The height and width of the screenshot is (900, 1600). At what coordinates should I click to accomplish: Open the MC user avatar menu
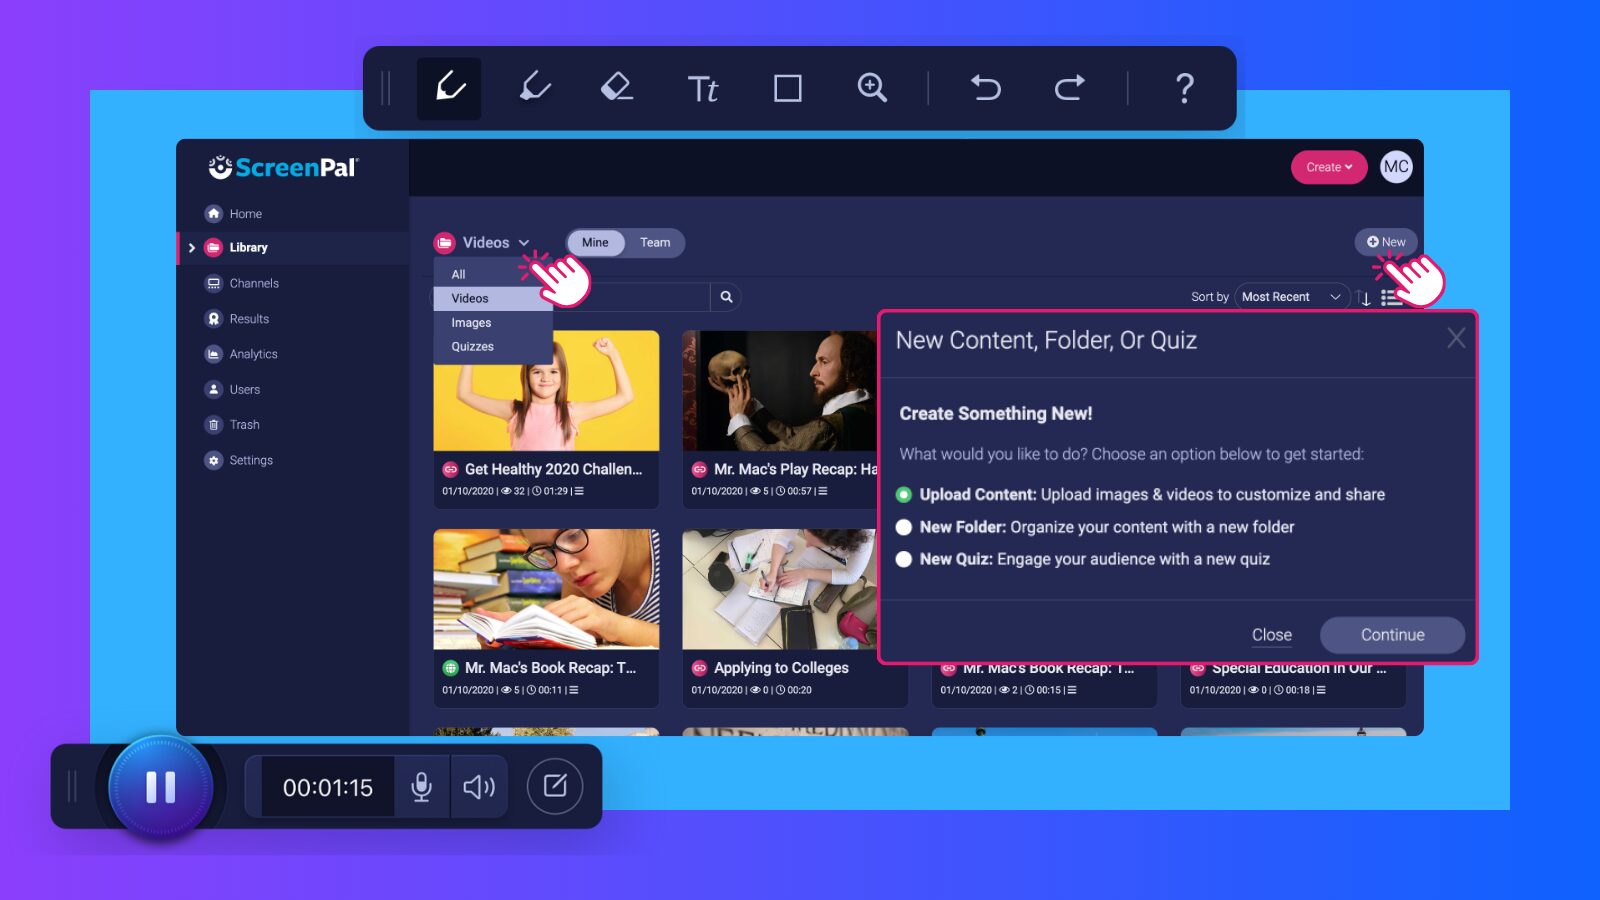pos(1396,167)
